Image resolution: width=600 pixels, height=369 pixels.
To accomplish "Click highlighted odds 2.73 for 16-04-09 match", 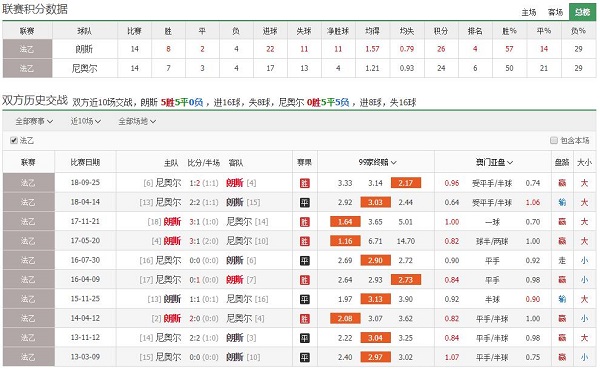I will 406,280.
